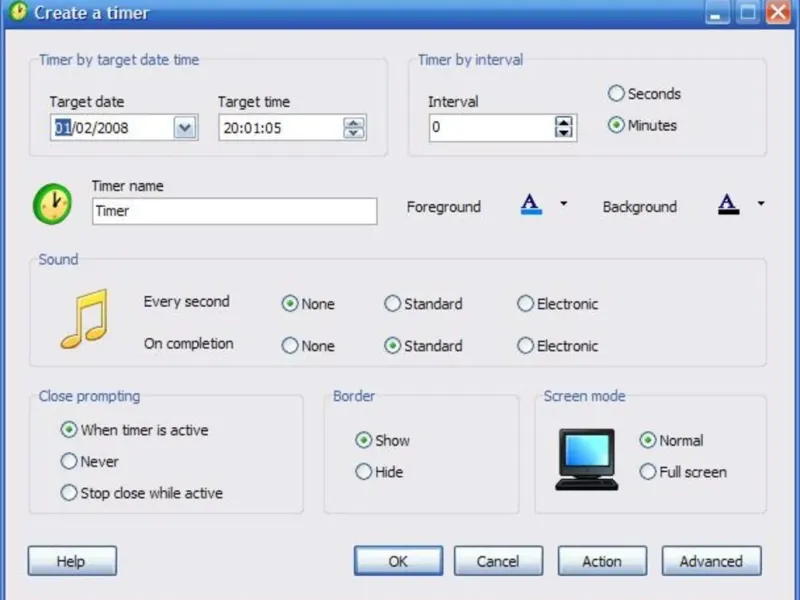The width and height of the screenshot is (800, 600).
Task: Expand the Background color dropdown arrow
Action: point(761,203)
